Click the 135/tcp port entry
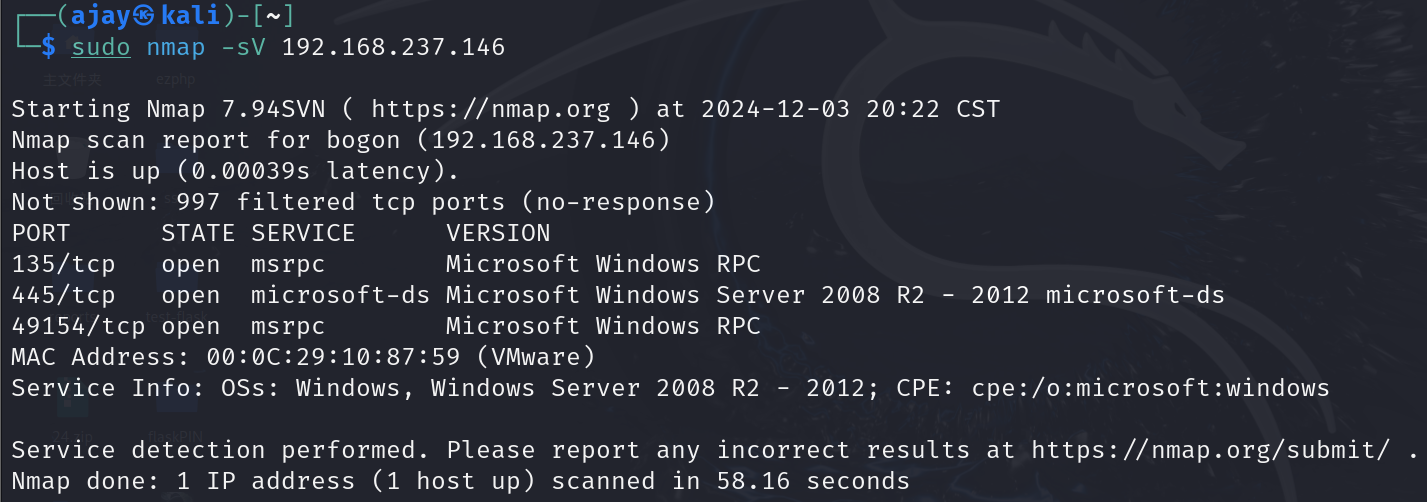 (x=63, y=265)
